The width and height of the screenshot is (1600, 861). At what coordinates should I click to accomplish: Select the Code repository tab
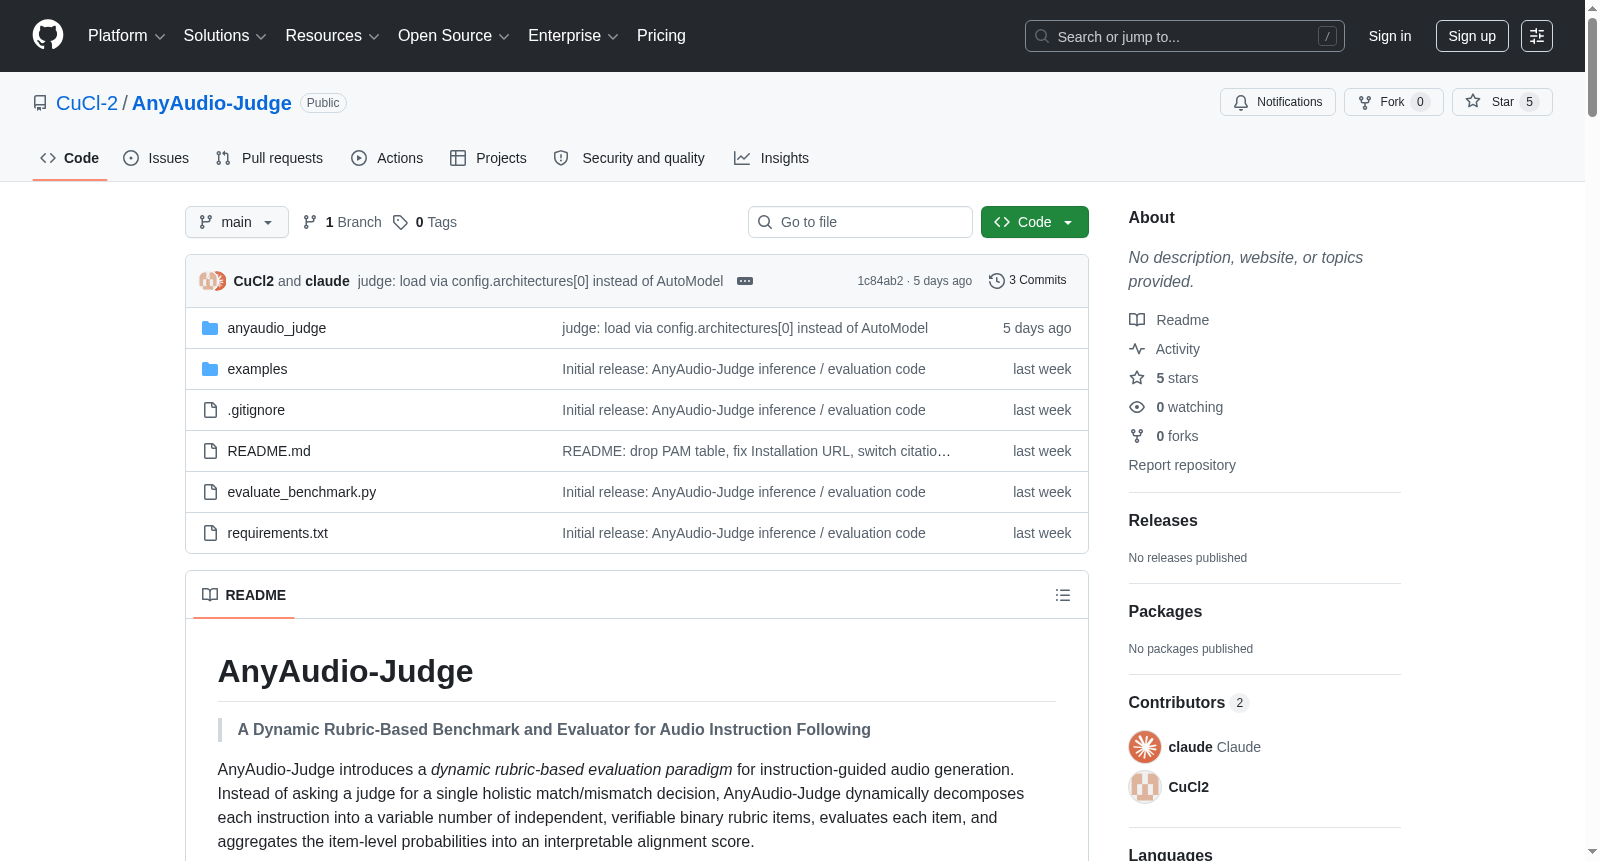70,158
